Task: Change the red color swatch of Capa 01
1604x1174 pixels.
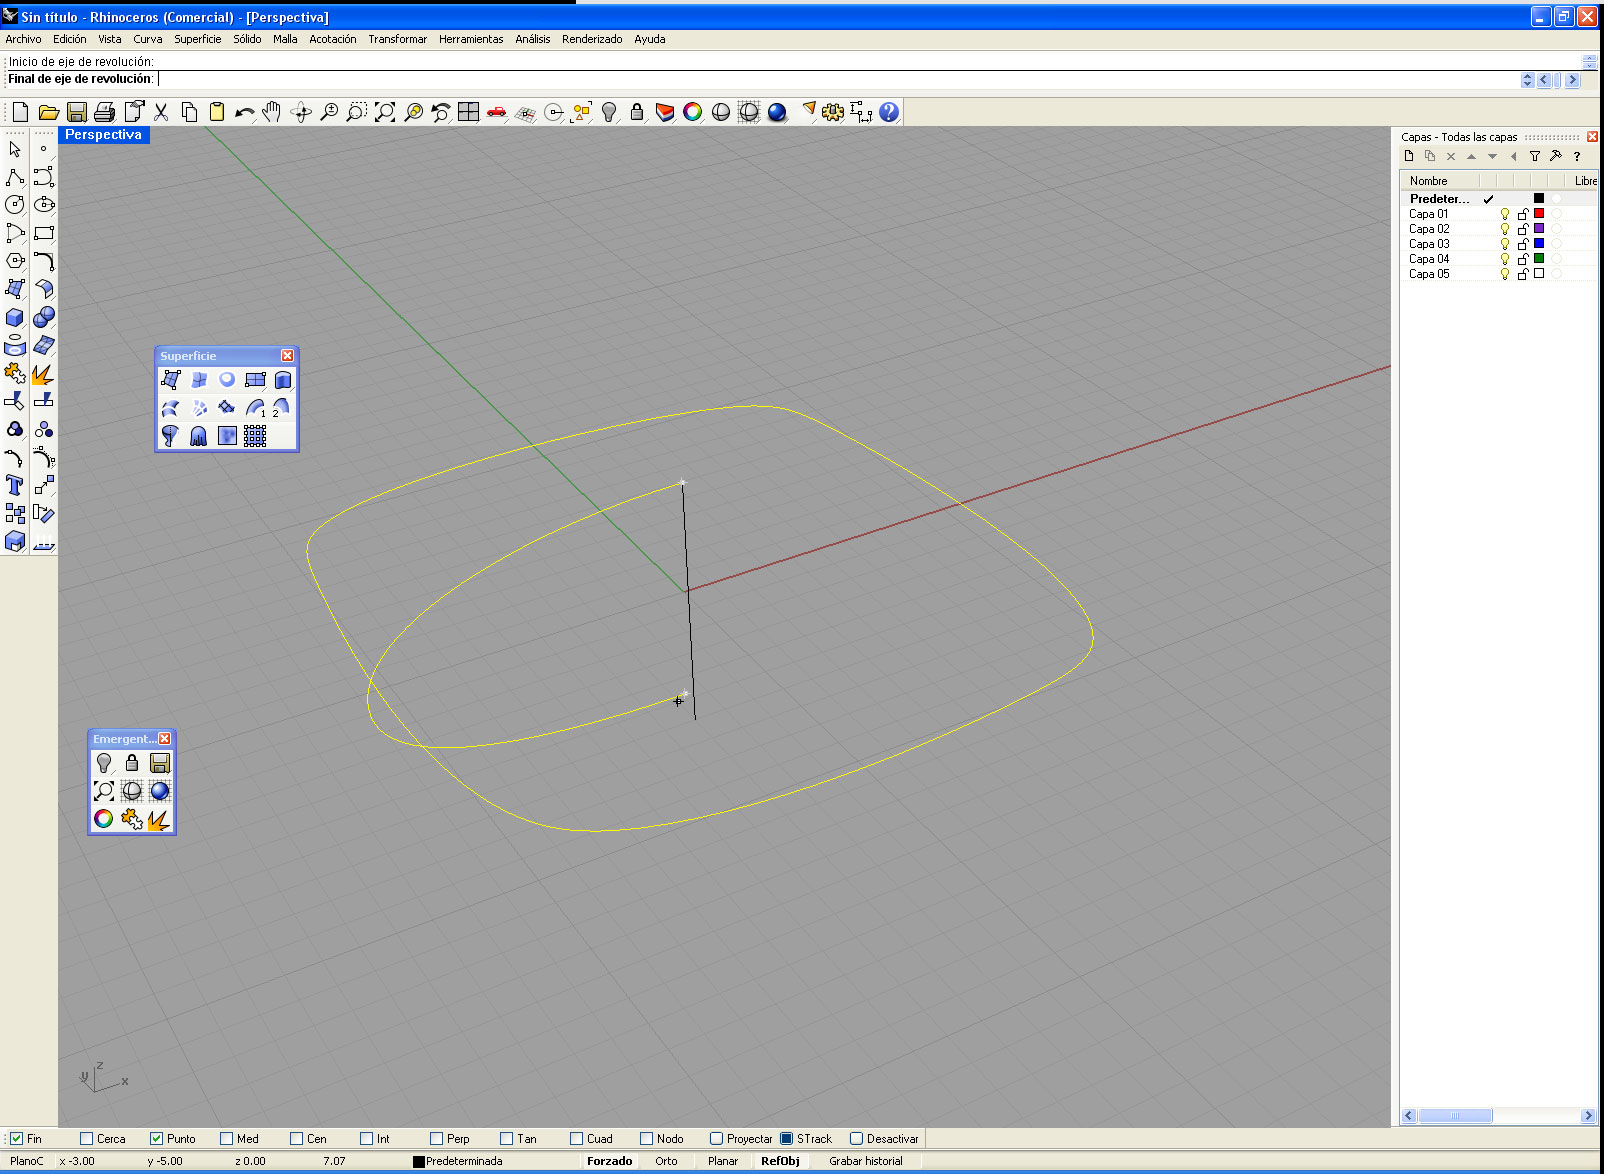Action: coord(1539,214)
